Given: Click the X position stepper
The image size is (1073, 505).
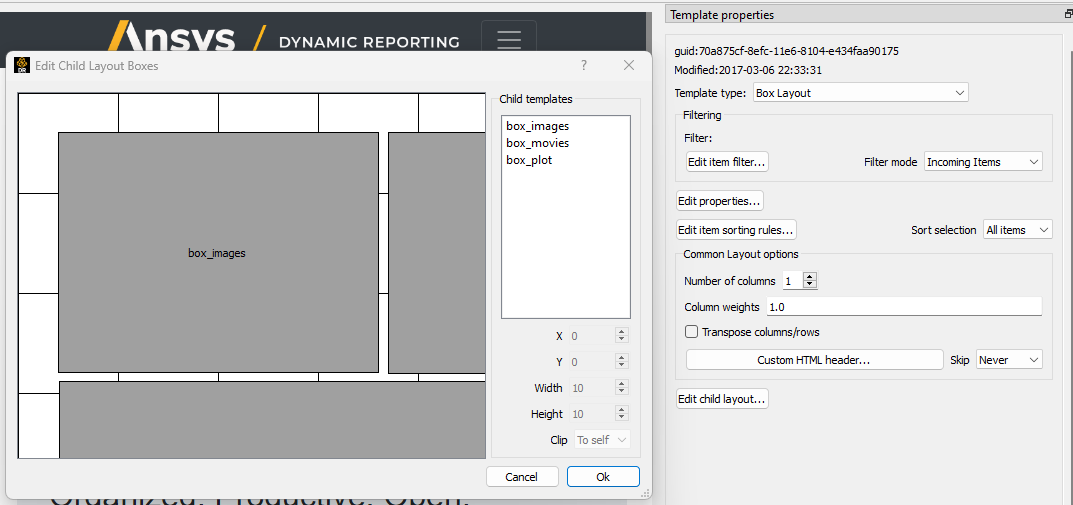Looking at the screenshot, I should (621, 336).
